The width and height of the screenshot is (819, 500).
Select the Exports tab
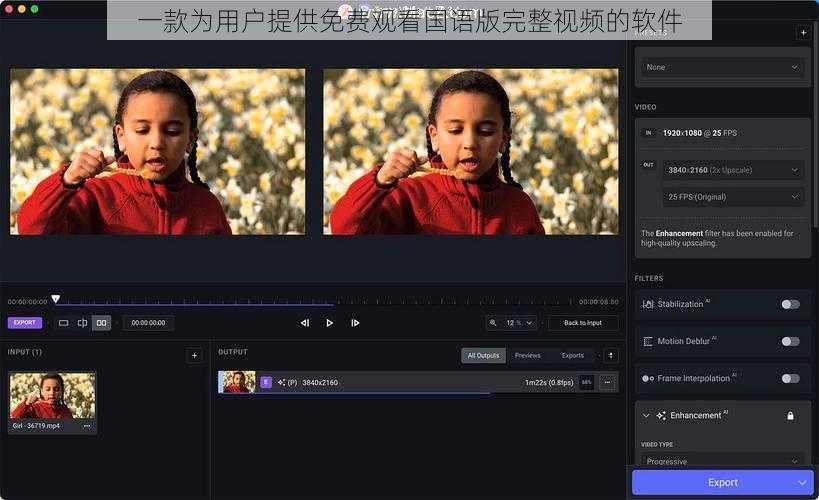[x=572, y=356]
